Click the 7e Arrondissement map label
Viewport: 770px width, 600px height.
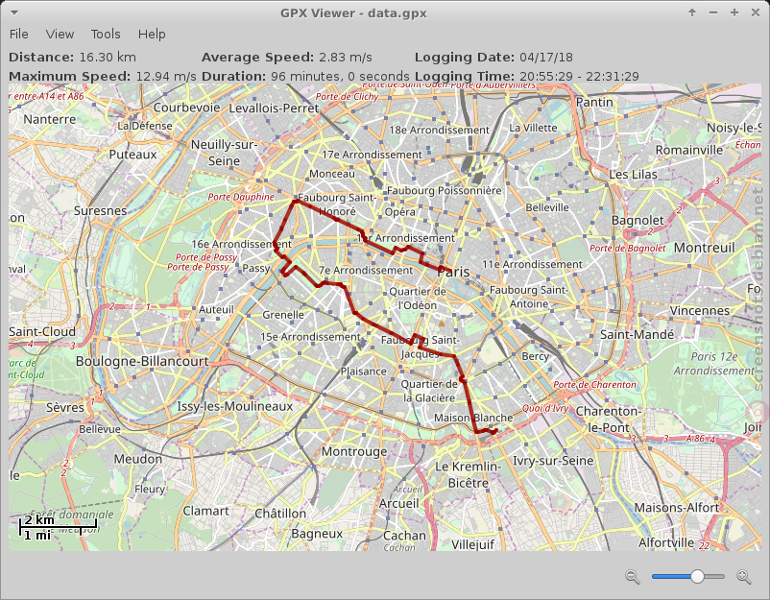tap(366, 270)
